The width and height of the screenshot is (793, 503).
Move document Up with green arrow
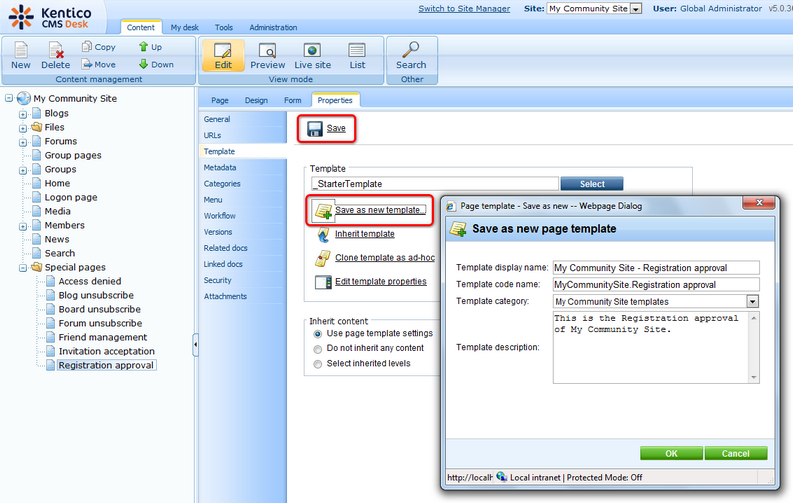click(x=144, y=47)
